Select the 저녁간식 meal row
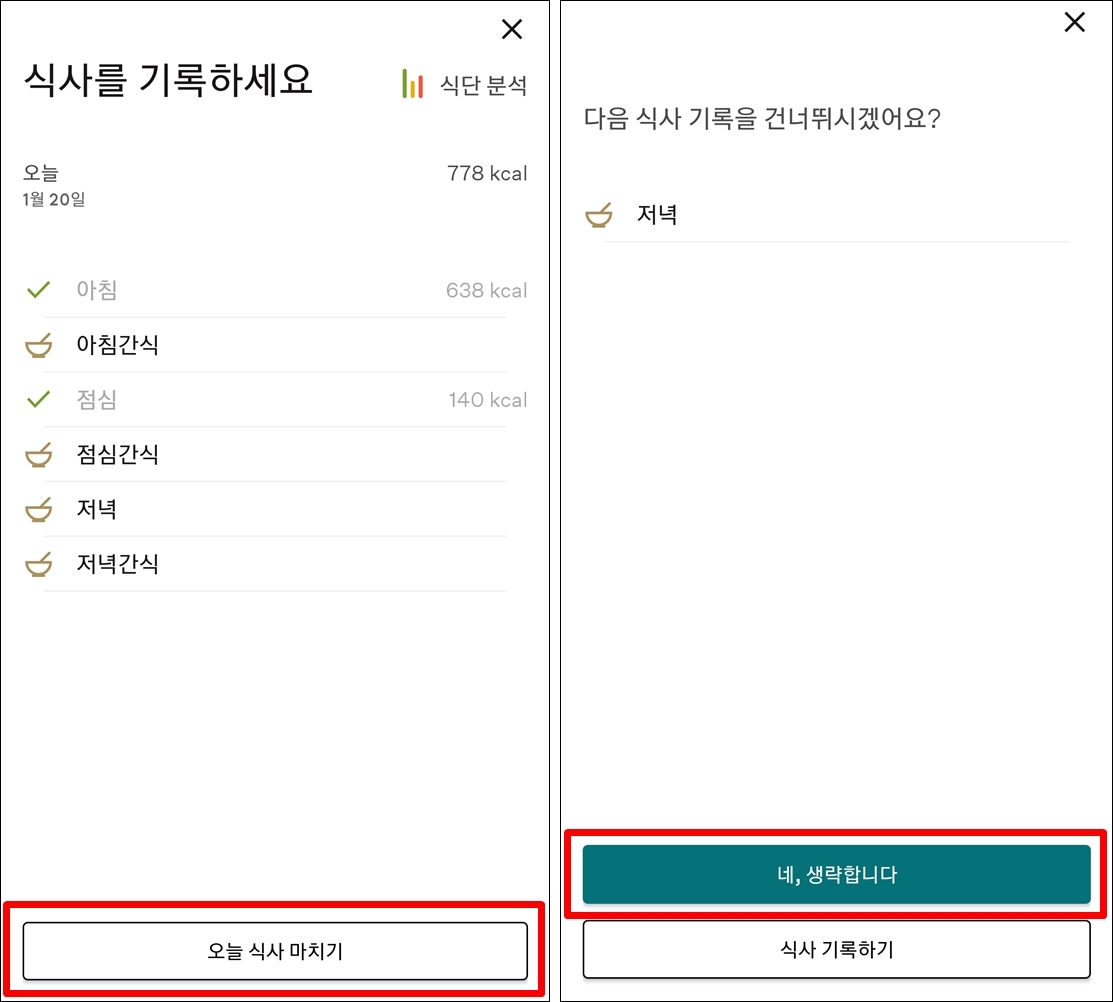Image resolution: width=1113 pixels, height=1002 pixels. tap(118, 565)
